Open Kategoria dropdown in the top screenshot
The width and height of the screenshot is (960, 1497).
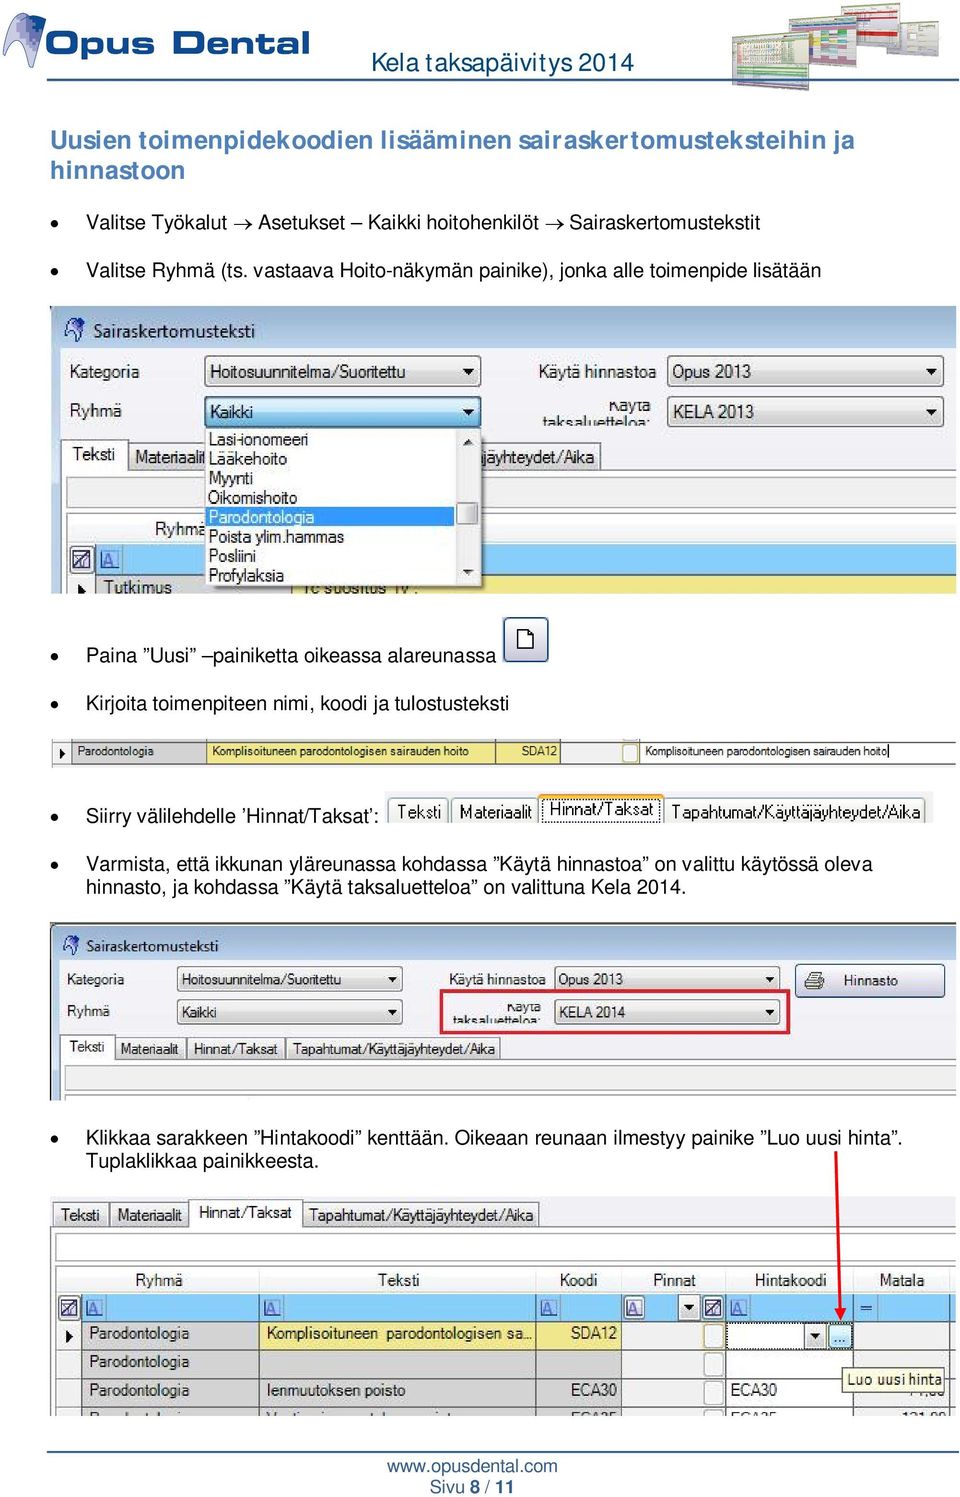tap(343, 372)
